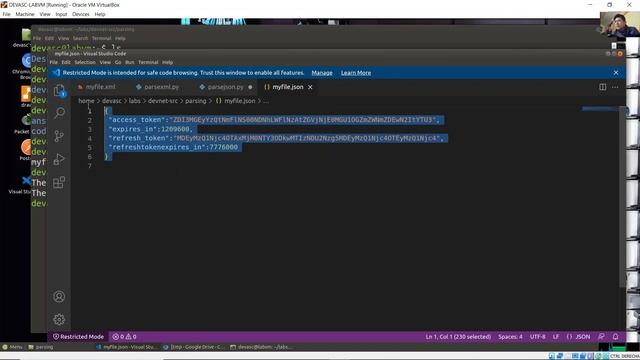Change file encoding via UTF-8
Image resolution: width=640 pixels, height=360 pixels.
pyautogui.click(x=537, y=337)
